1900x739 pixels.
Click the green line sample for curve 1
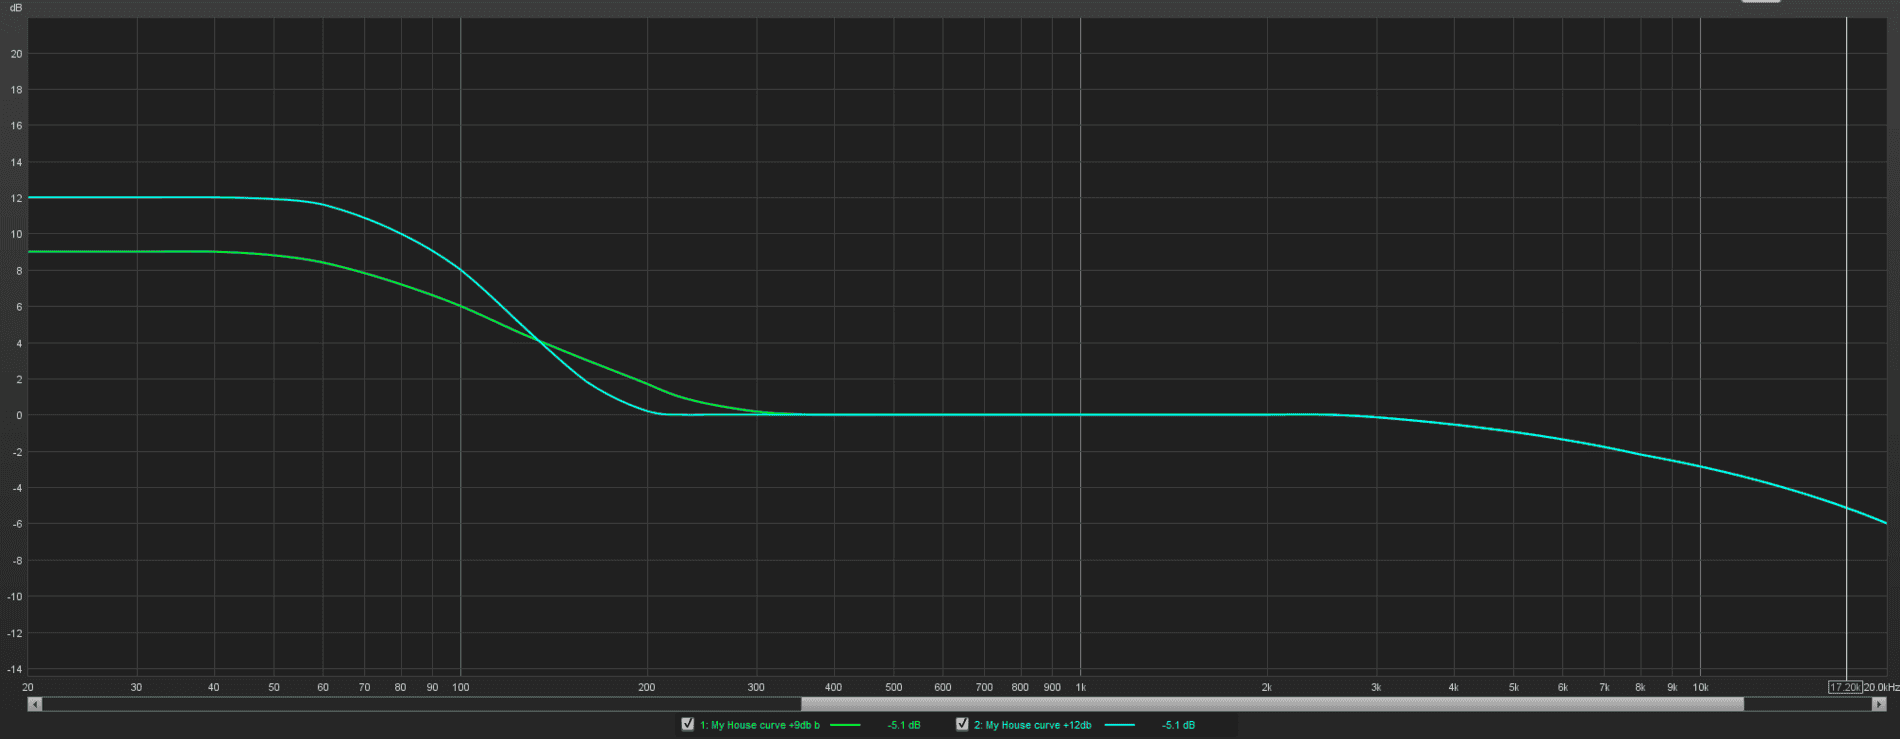(x=845, y=725)
